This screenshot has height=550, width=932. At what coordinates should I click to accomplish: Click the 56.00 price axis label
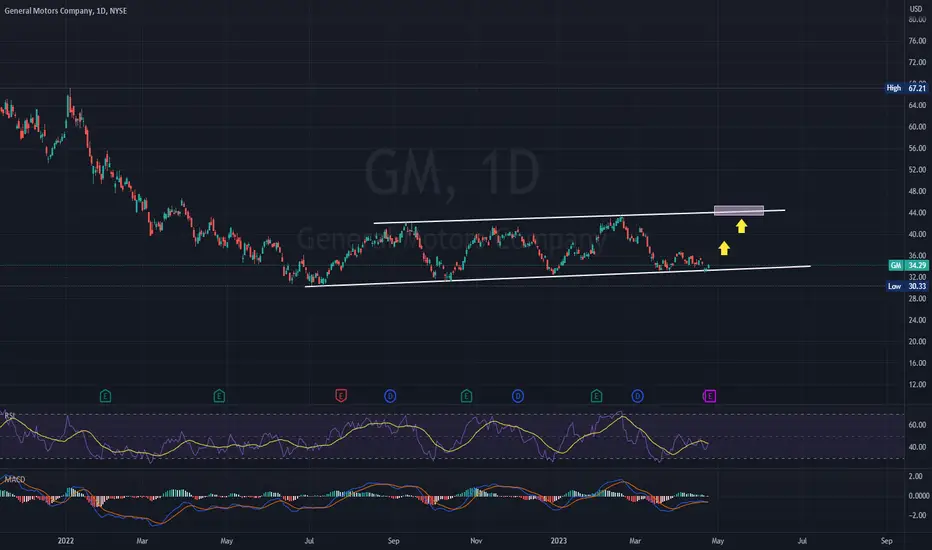[x=917, y=148]
